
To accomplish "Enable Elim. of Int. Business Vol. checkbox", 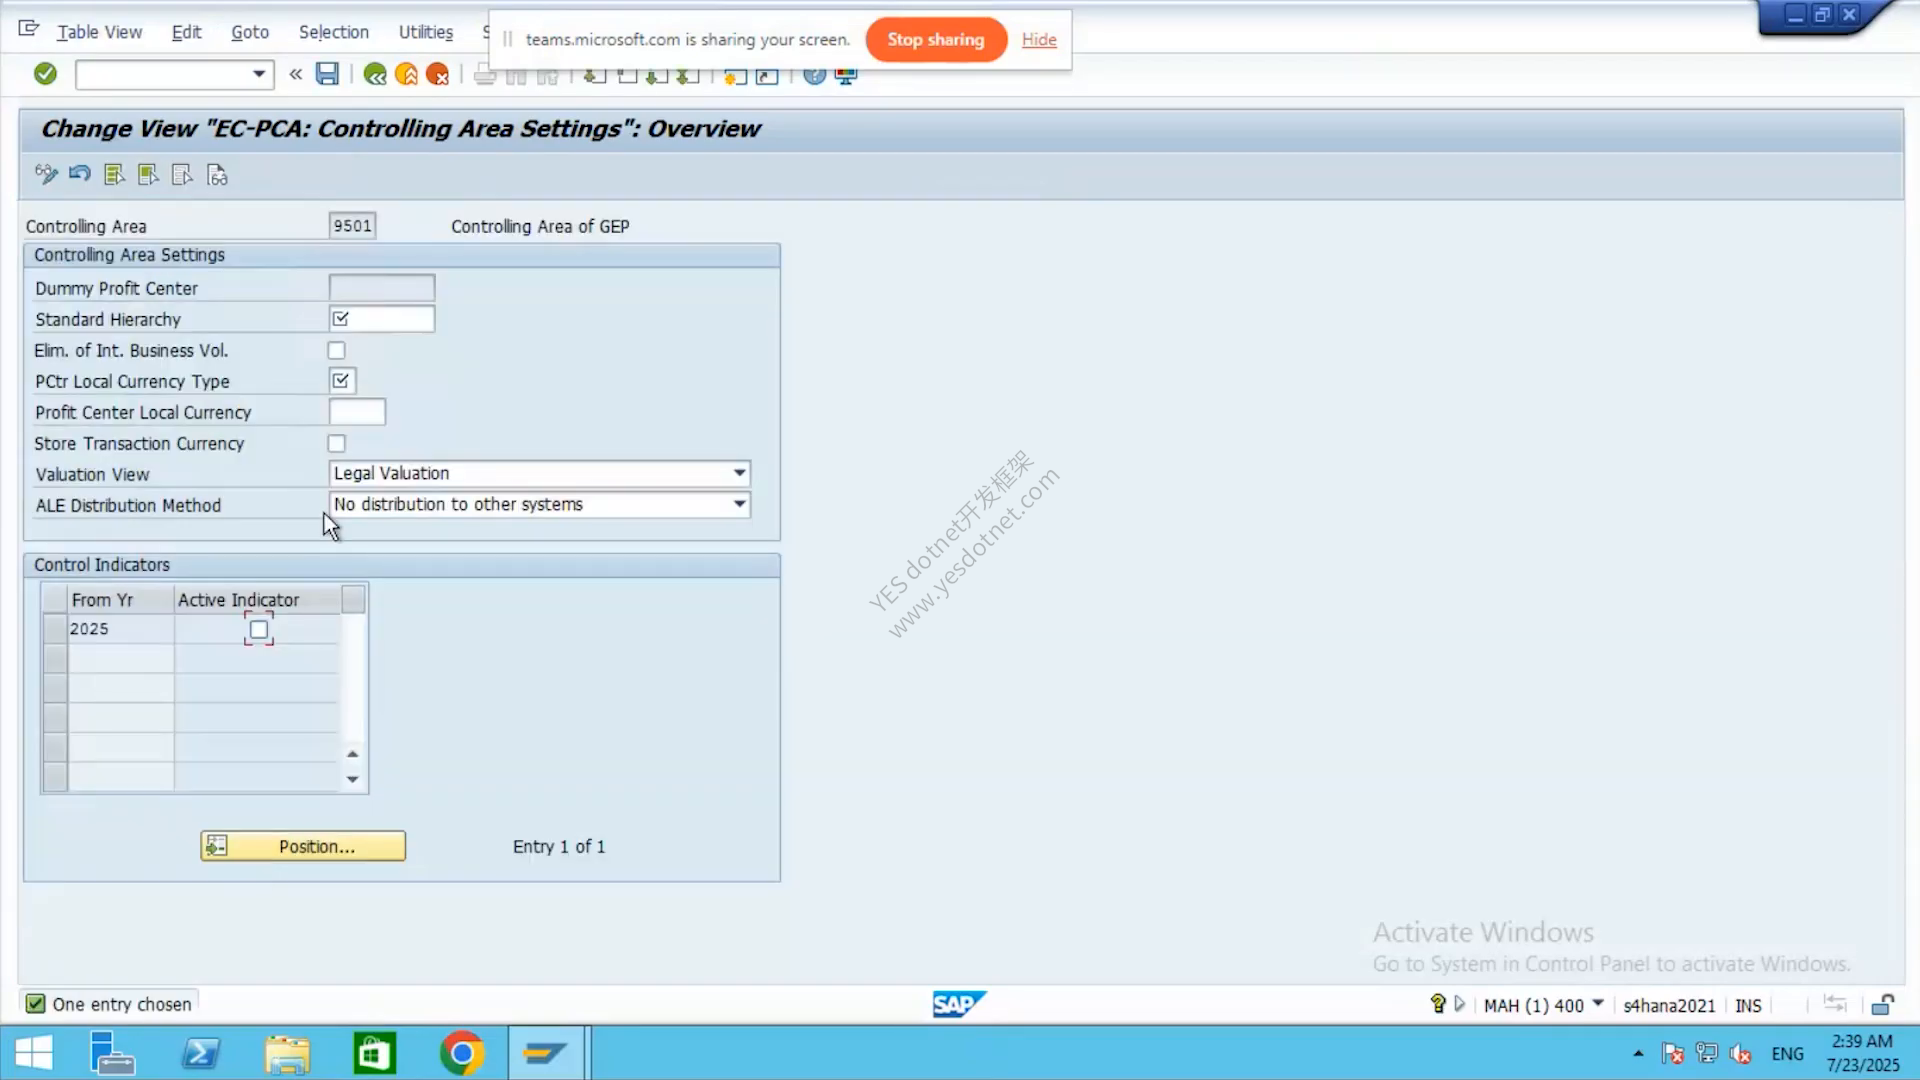I will click(337, 351).
